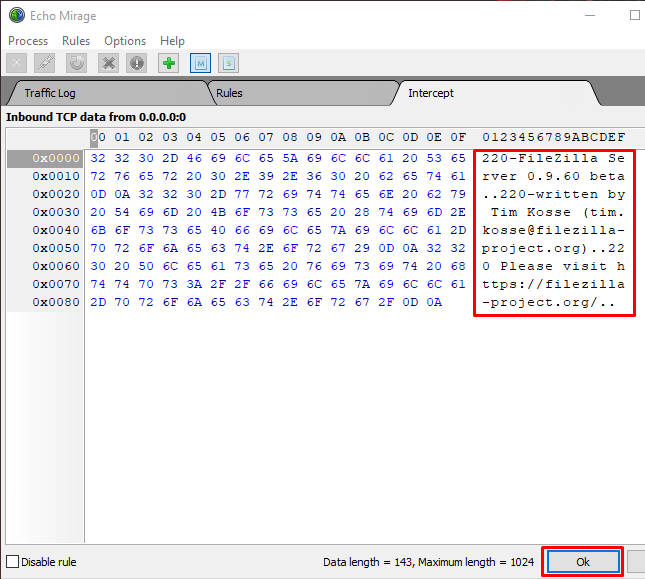Click hex byte 3A in row 0x0070
Viewport: 645px width, 579px height.
click(x=194, y=284)
